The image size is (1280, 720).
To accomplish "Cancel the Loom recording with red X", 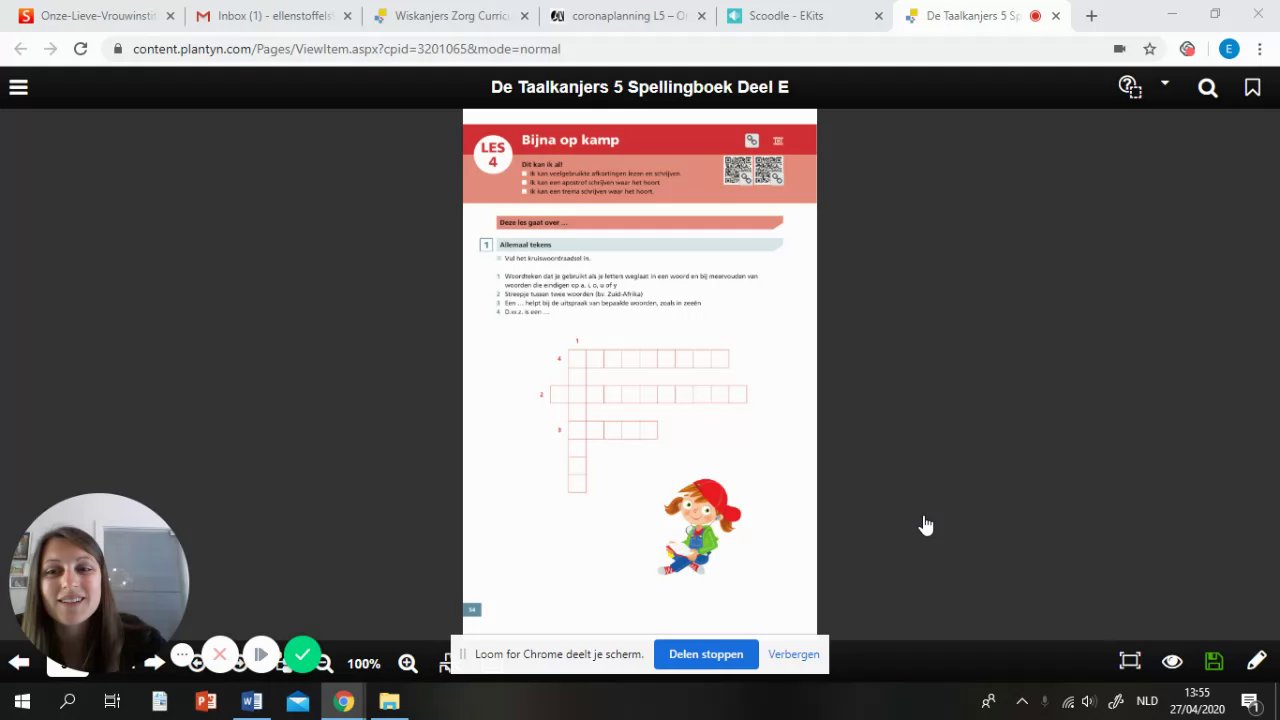I will [x=220, y=655].
